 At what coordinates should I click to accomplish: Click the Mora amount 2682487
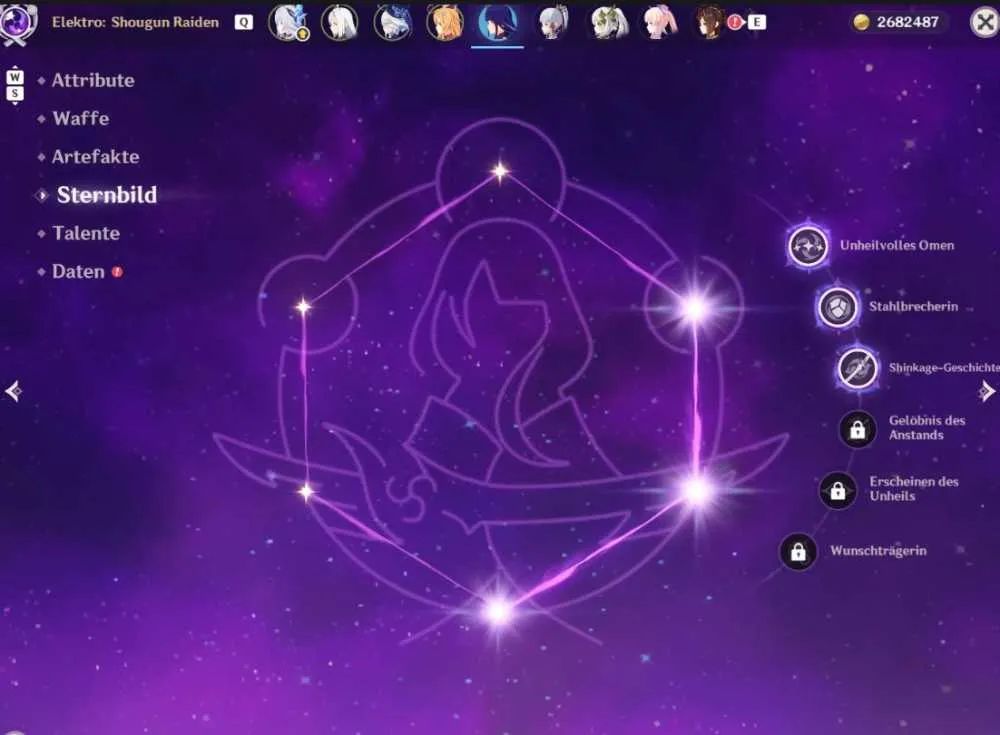tap(907, 22)
